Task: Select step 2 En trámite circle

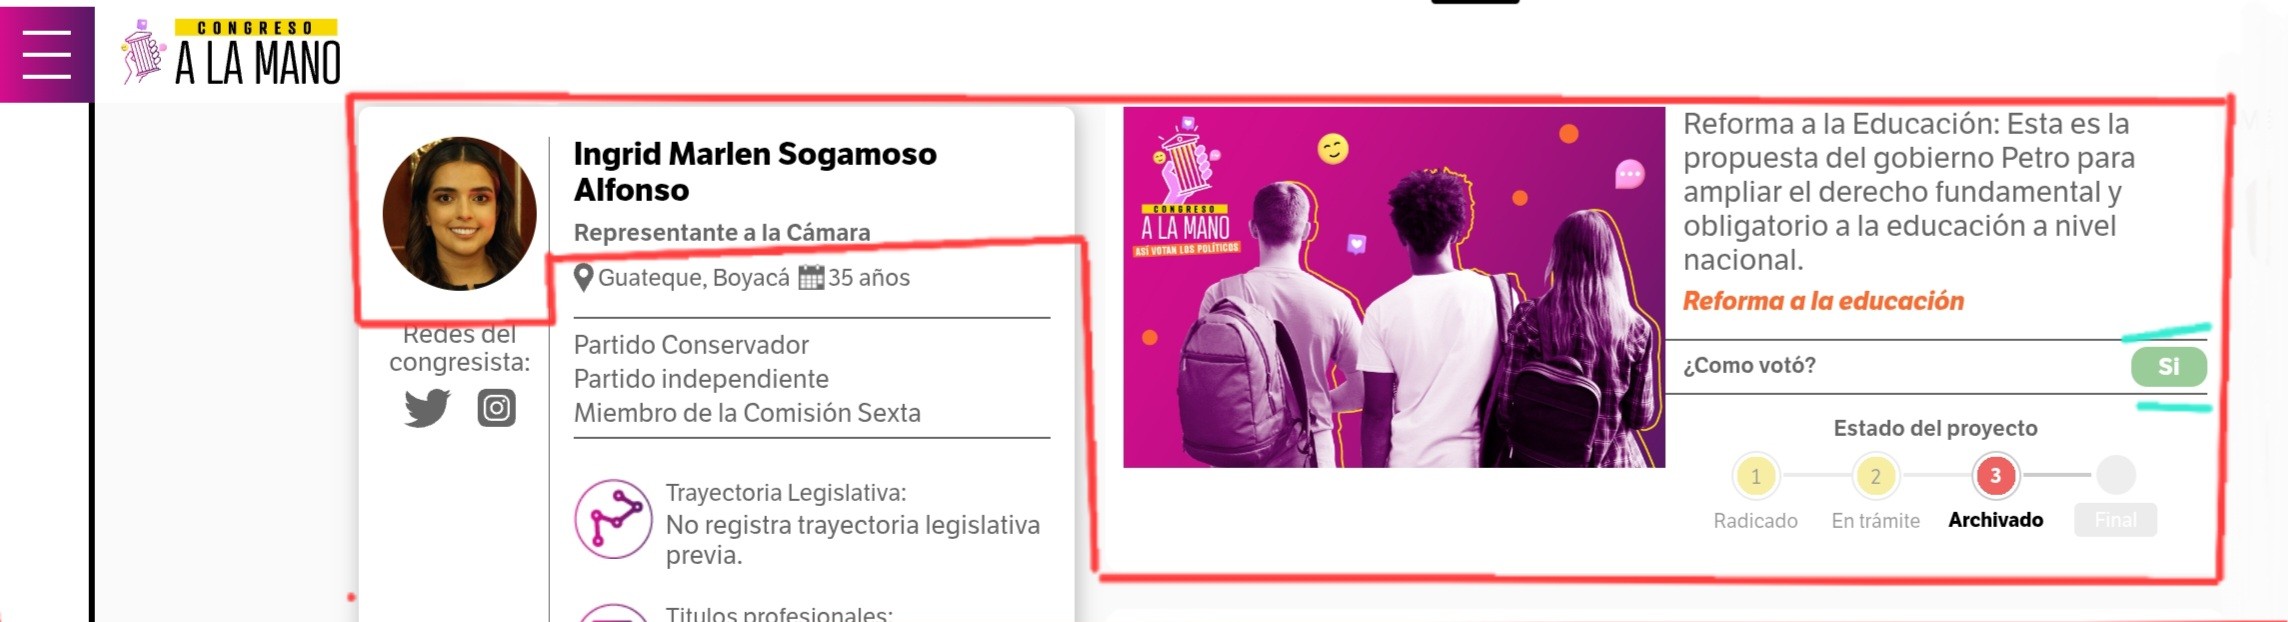Action: (1876, 476)
